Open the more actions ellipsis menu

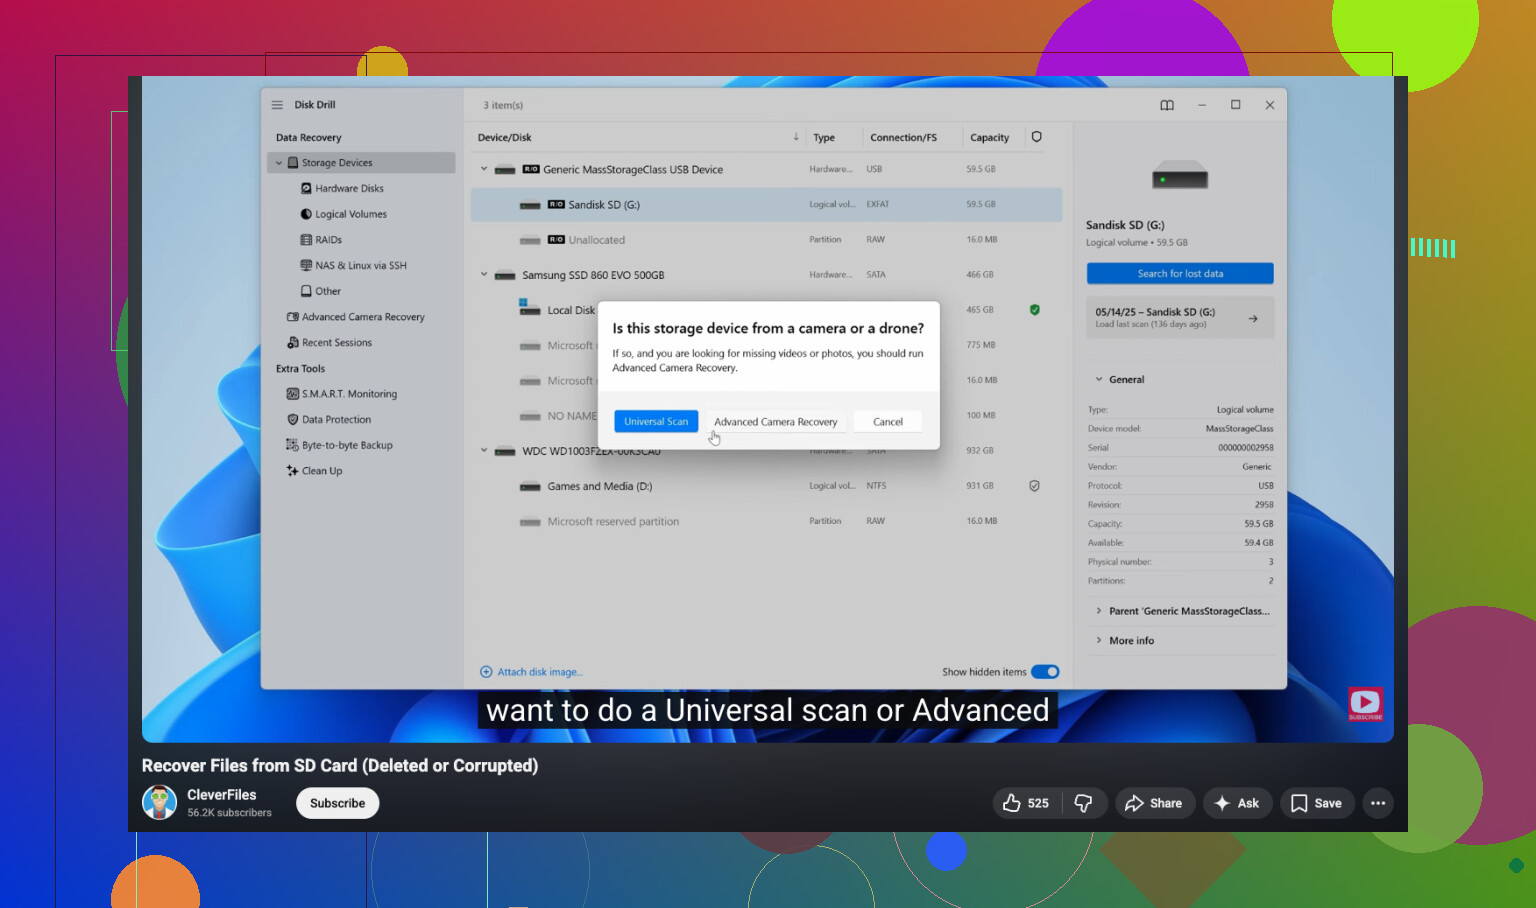click(1378, 803)
